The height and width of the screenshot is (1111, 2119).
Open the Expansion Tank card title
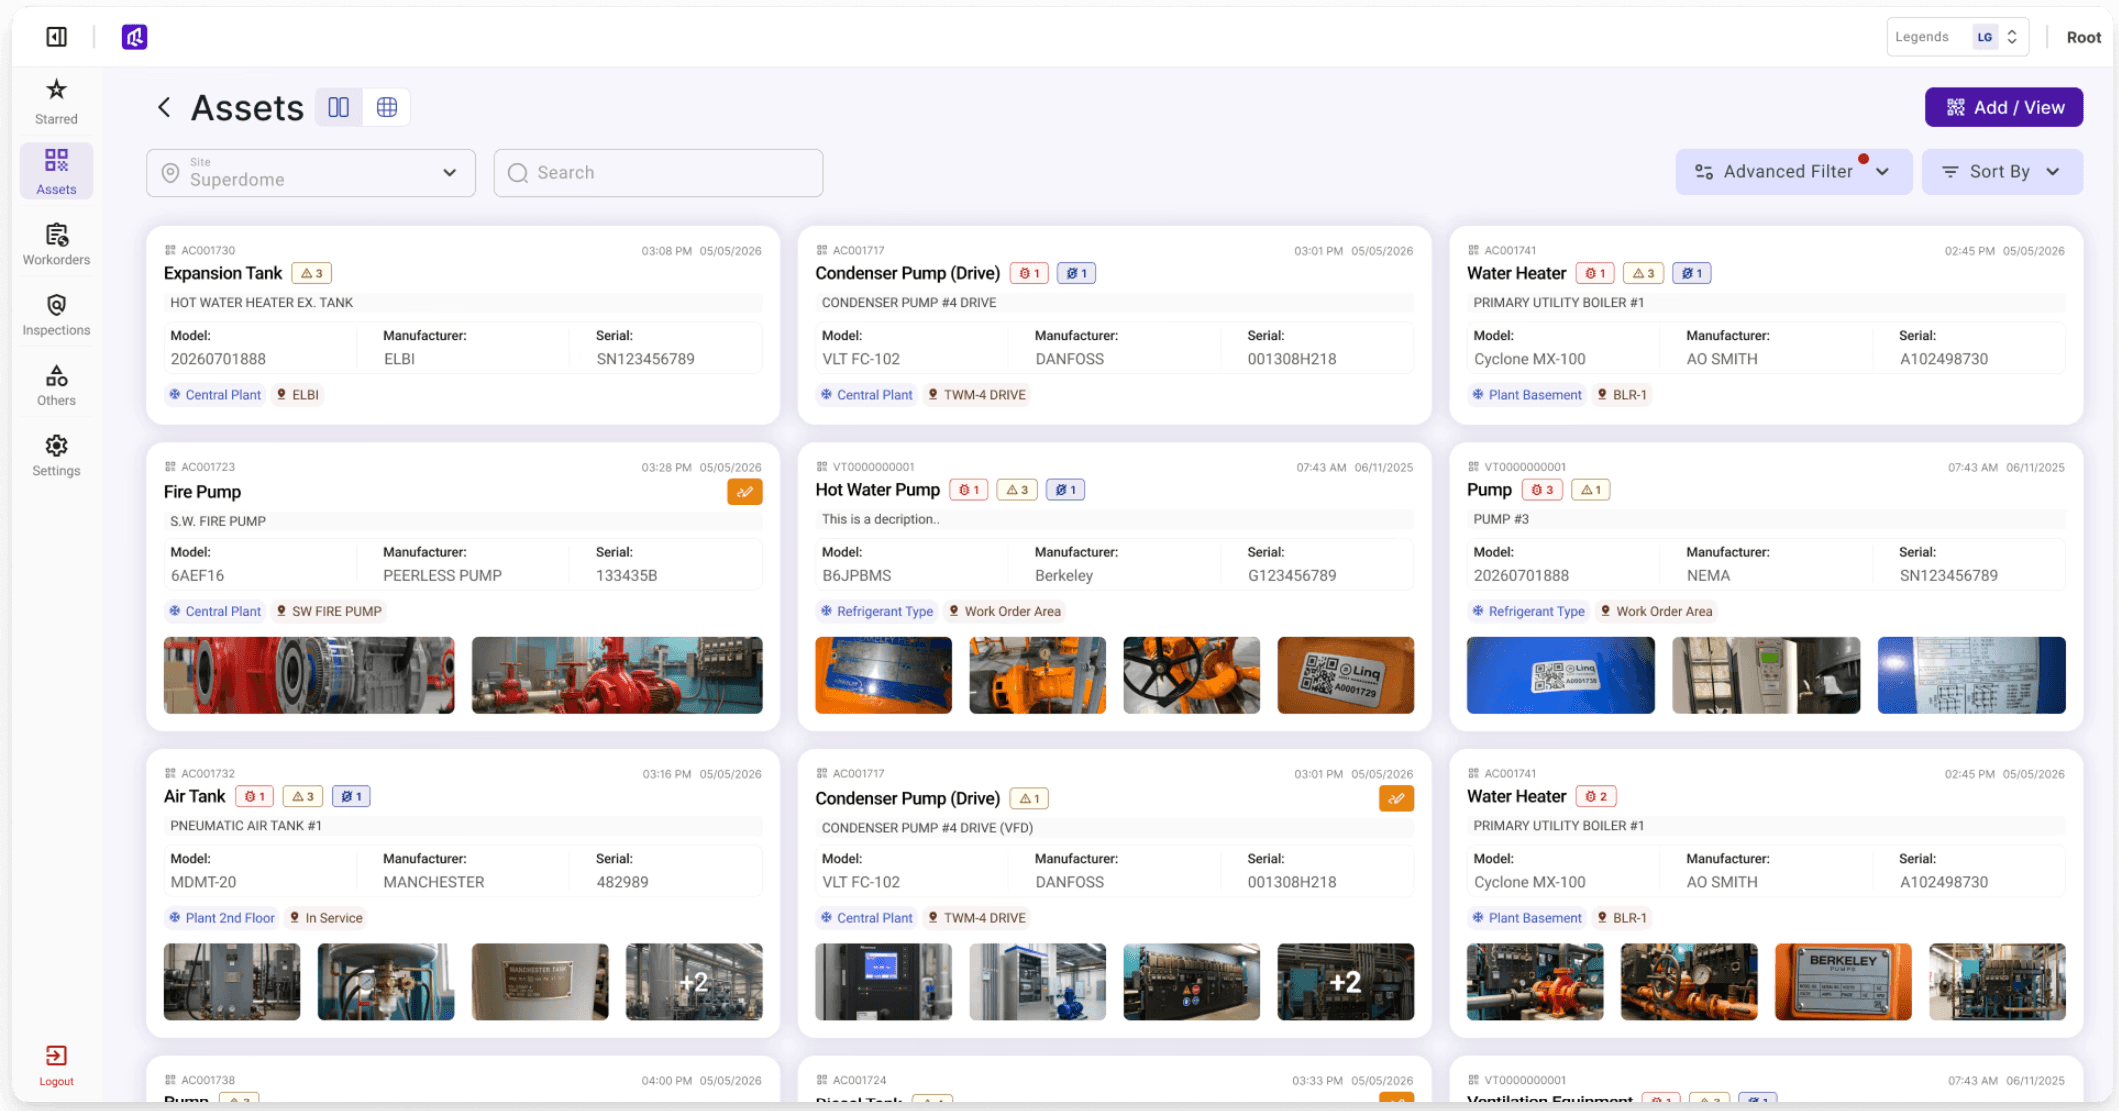click(x=223, y=273)
